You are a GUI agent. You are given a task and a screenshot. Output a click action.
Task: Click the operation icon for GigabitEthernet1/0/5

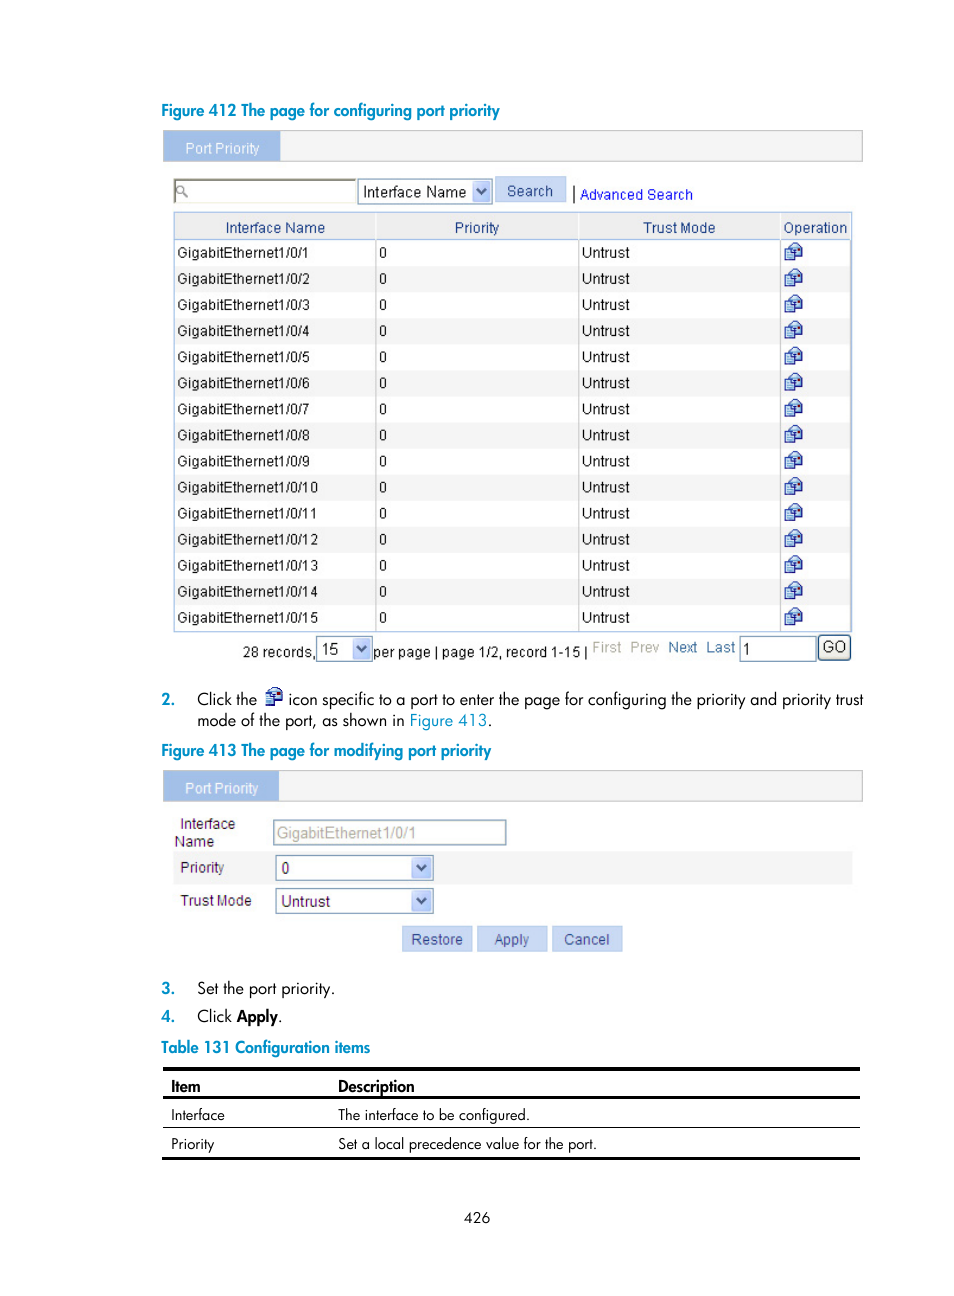(794, 356)
